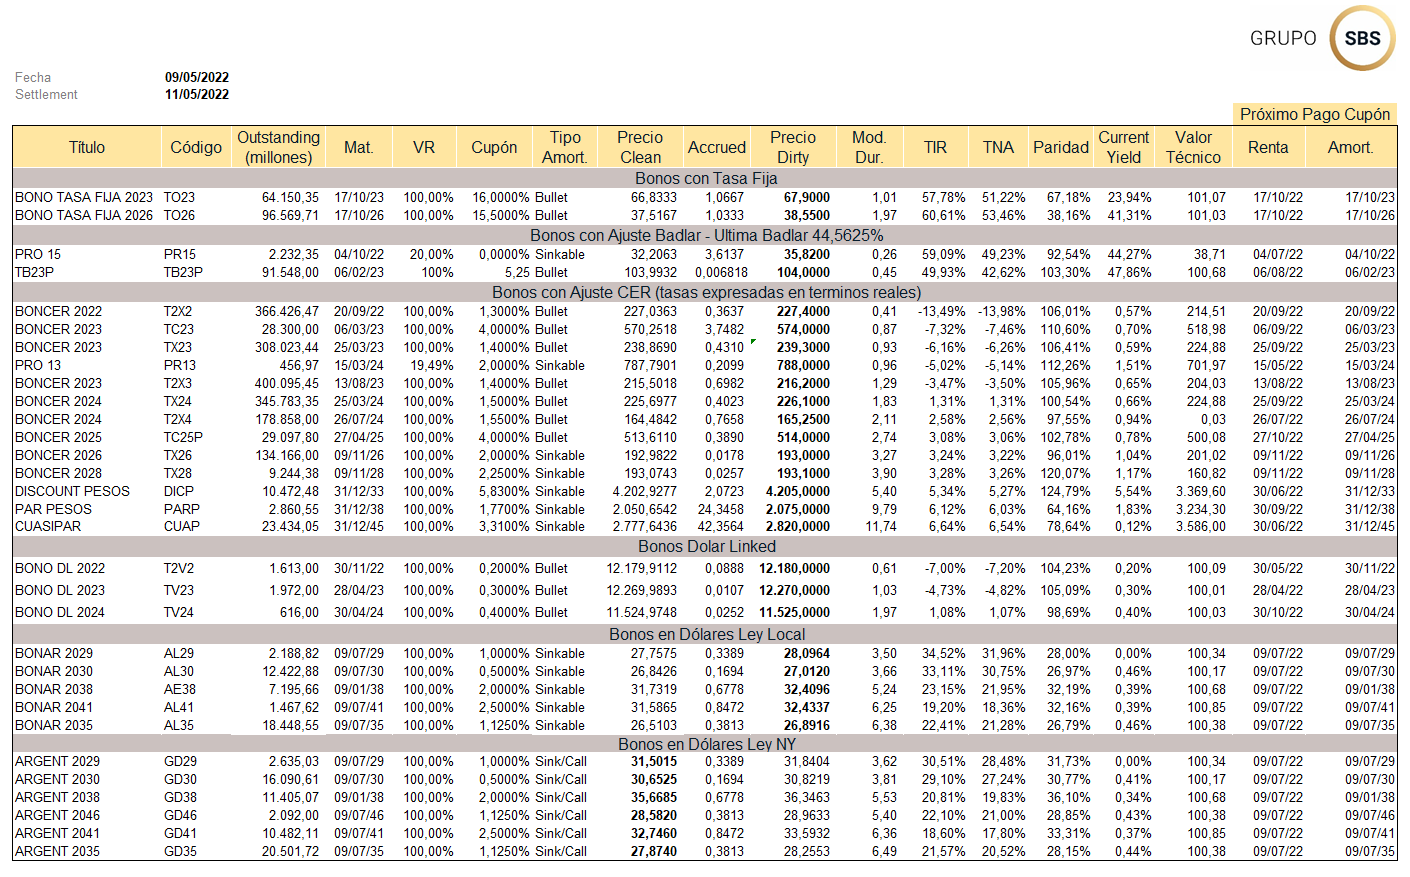Click the Fecha value 09/05/2022
Viewport: 1410px width, 877px height.
tap(197, 77)
